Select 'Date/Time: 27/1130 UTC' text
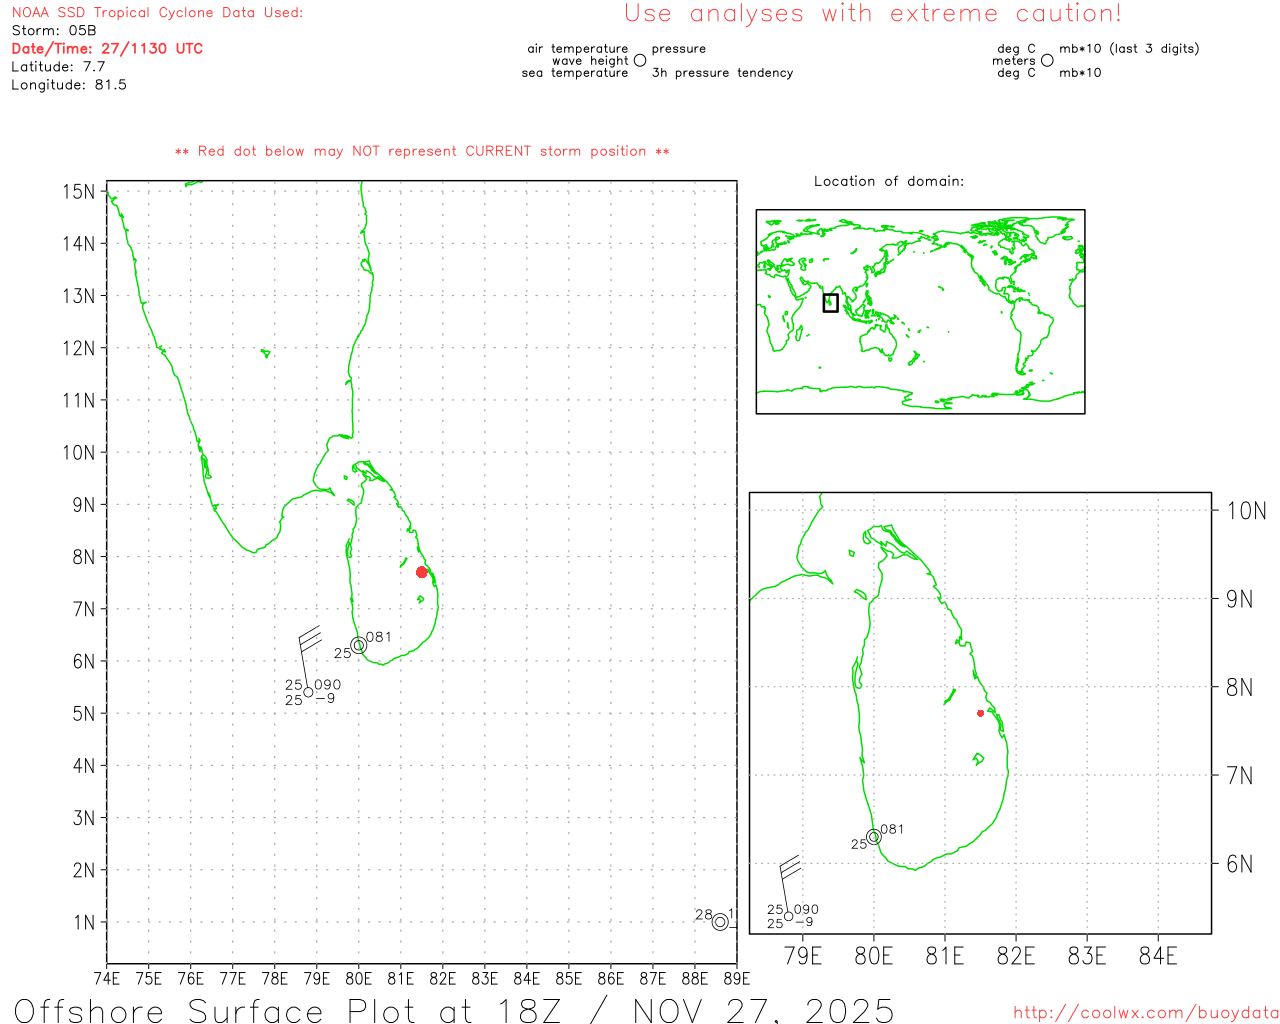The height and width of the screenshot is (1024, 1280). (x=107, y=49)
